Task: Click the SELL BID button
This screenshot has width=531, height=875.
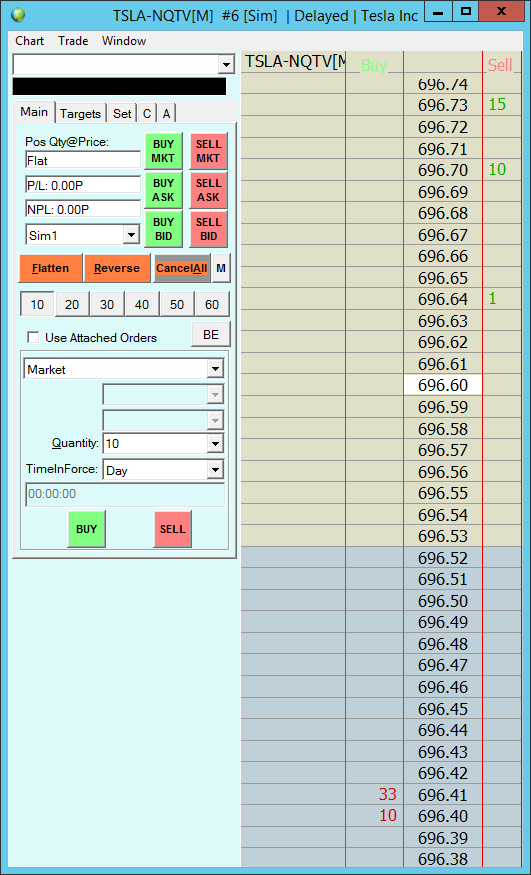Action: pos(209,229)
